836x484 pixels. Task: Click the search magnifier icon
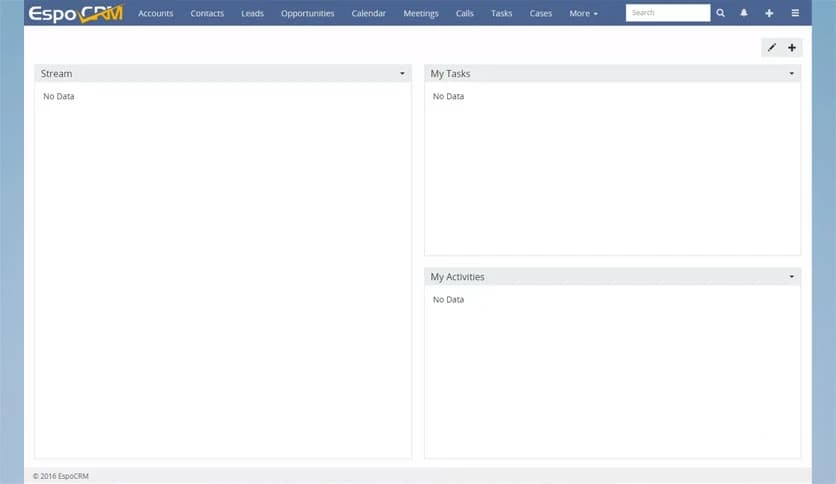point(720,13)
